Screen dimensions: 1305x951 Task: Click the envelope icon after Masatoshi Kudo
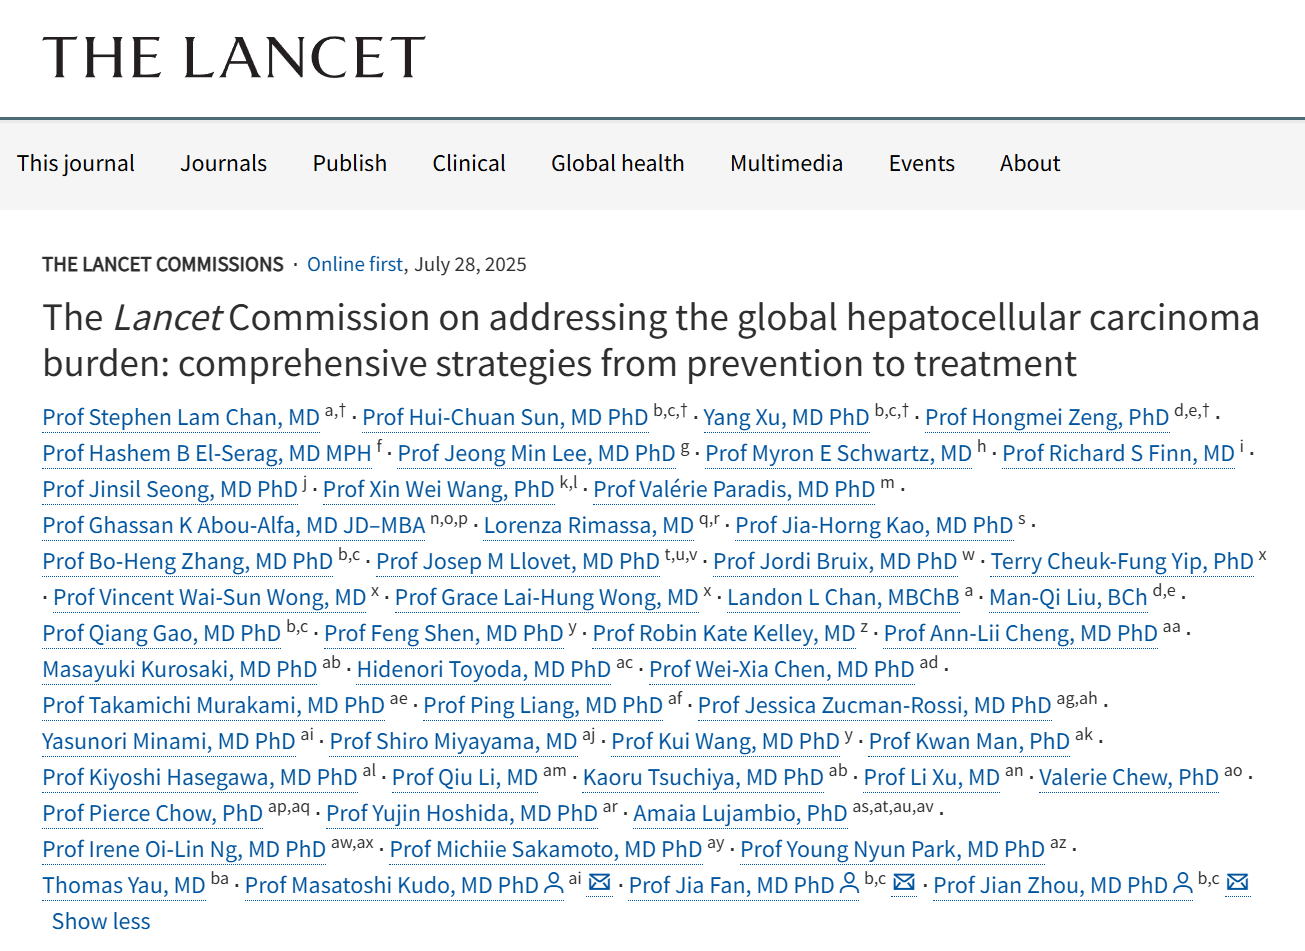[x=599, y=883]
